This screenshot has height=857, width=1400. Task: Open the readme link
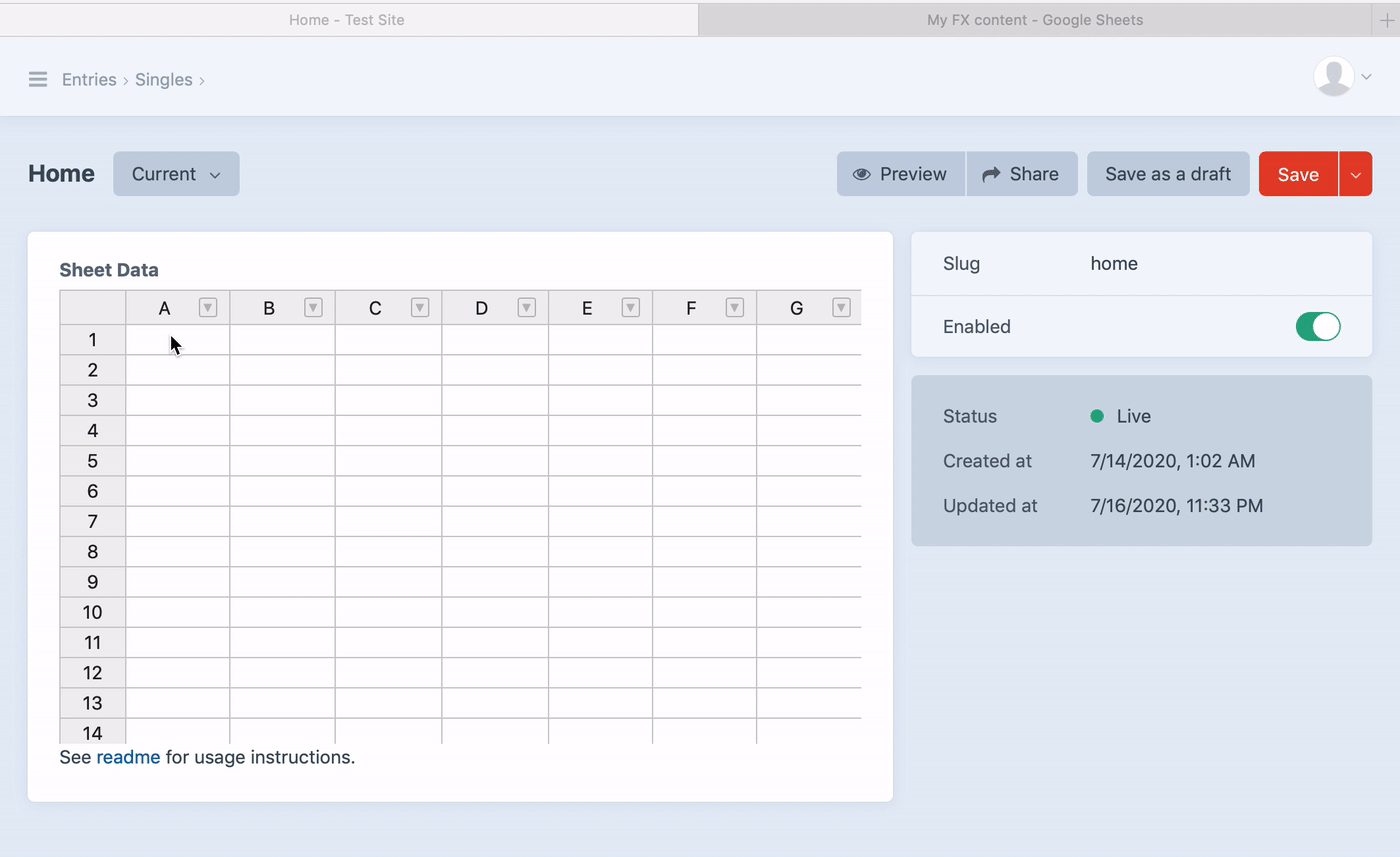pyautogui.click(x=128, y=757)
